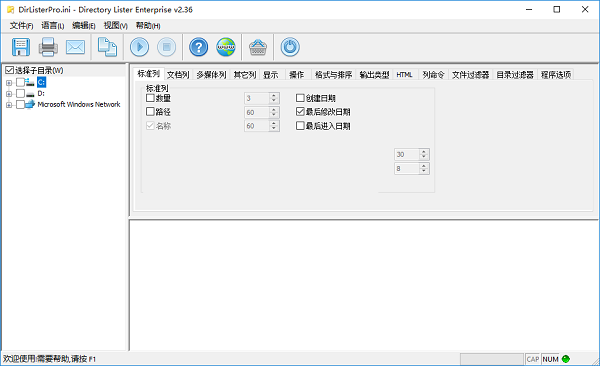This screenshot has height=366, width=600.
Task: Switch to the 其它列 tab
Action: coord(245,75)
